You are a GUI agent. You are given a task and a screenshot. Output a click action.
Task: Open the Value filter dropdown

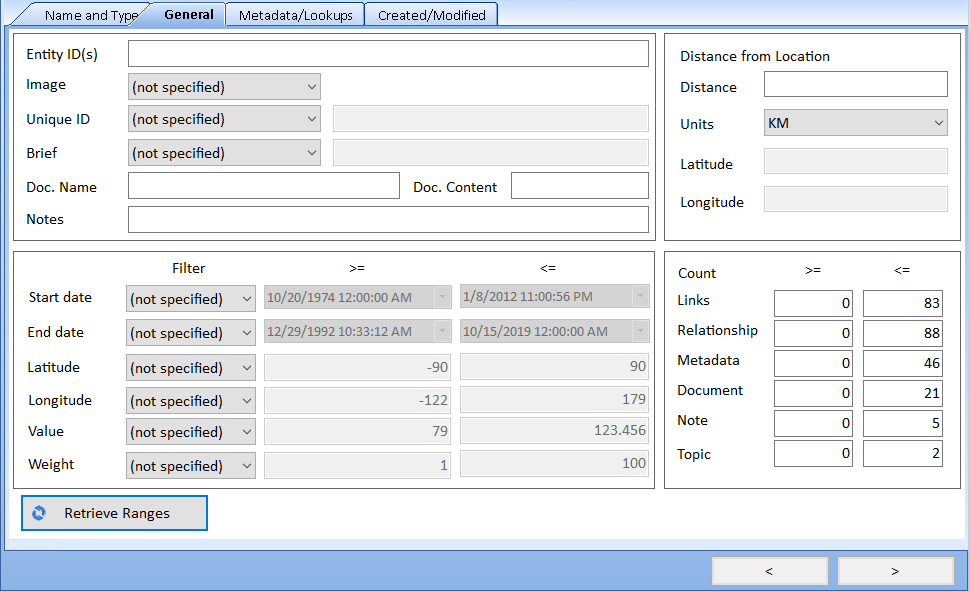point(191,432)
